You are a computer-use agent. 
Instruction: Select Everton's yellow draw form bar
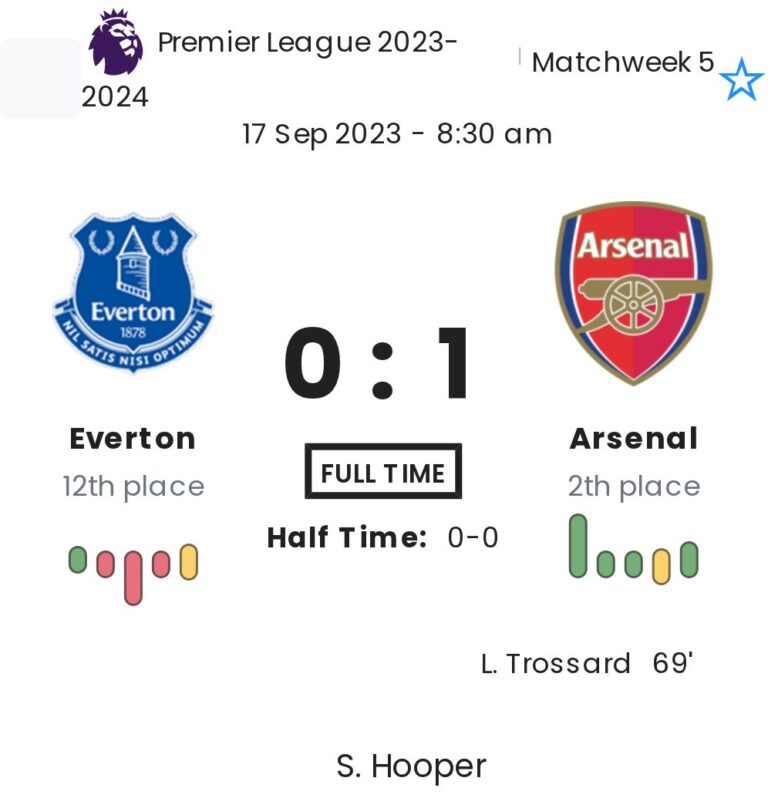(188, 562)
